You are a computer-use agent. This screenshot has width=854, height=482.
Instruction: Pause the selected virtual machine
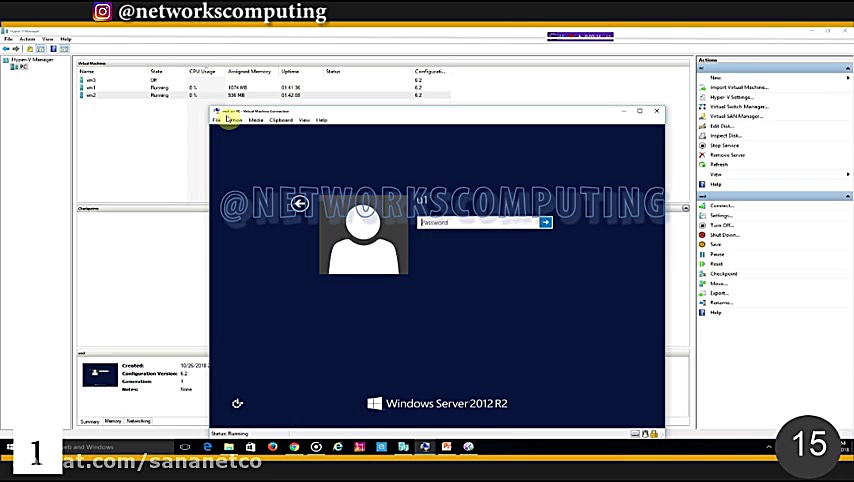coord(717,254)
